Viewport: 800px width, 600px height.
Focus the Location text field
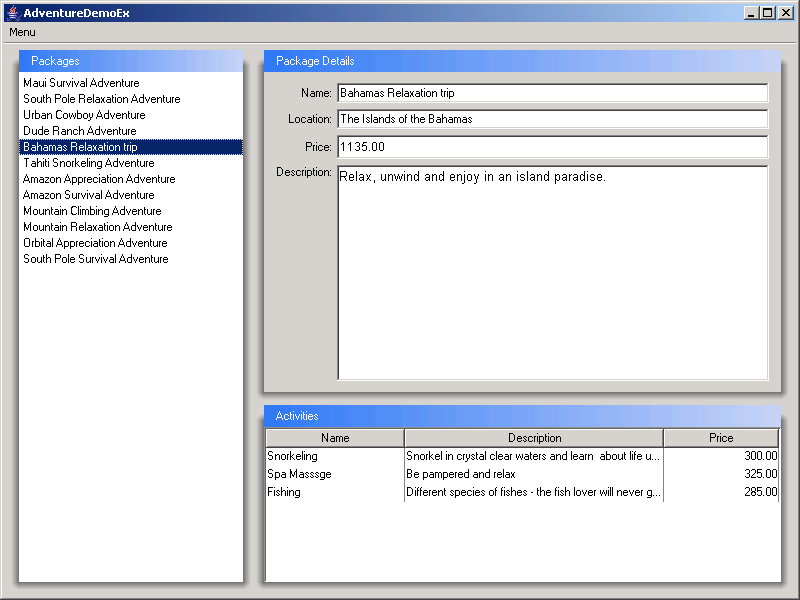553,119
